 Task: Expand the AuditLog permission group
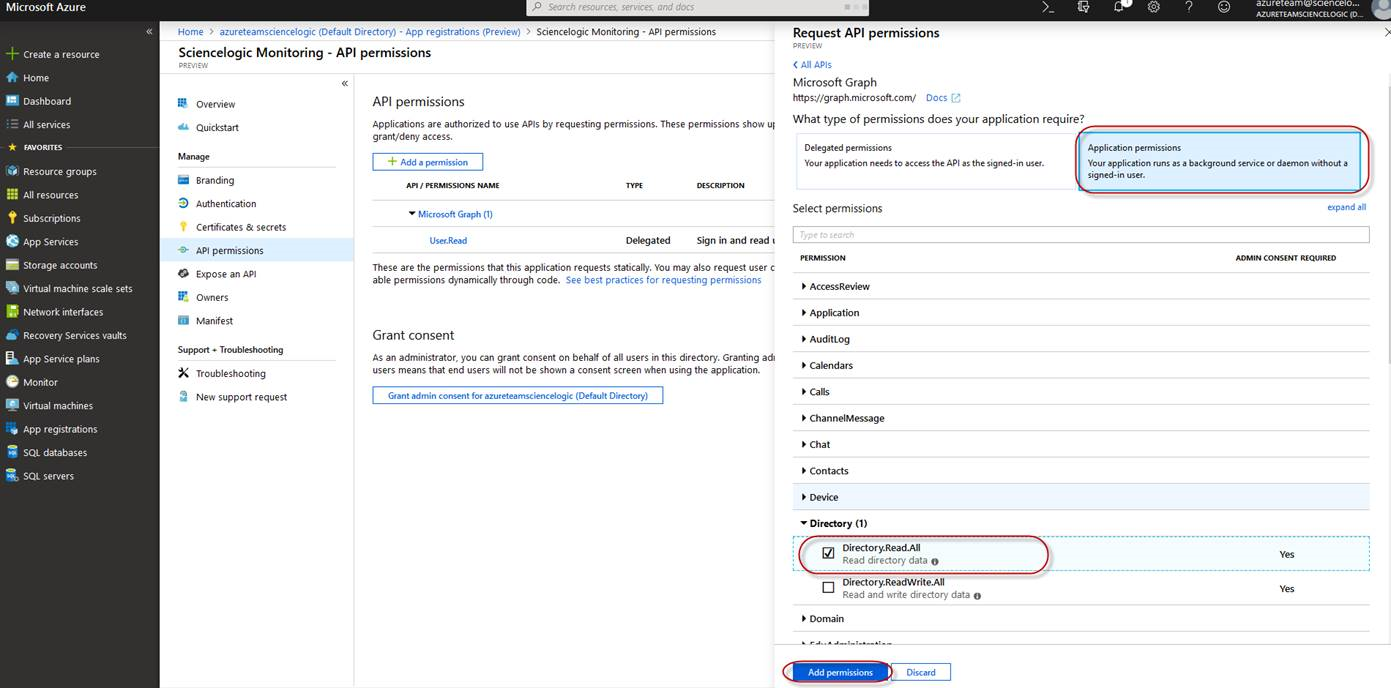(829, 339)
